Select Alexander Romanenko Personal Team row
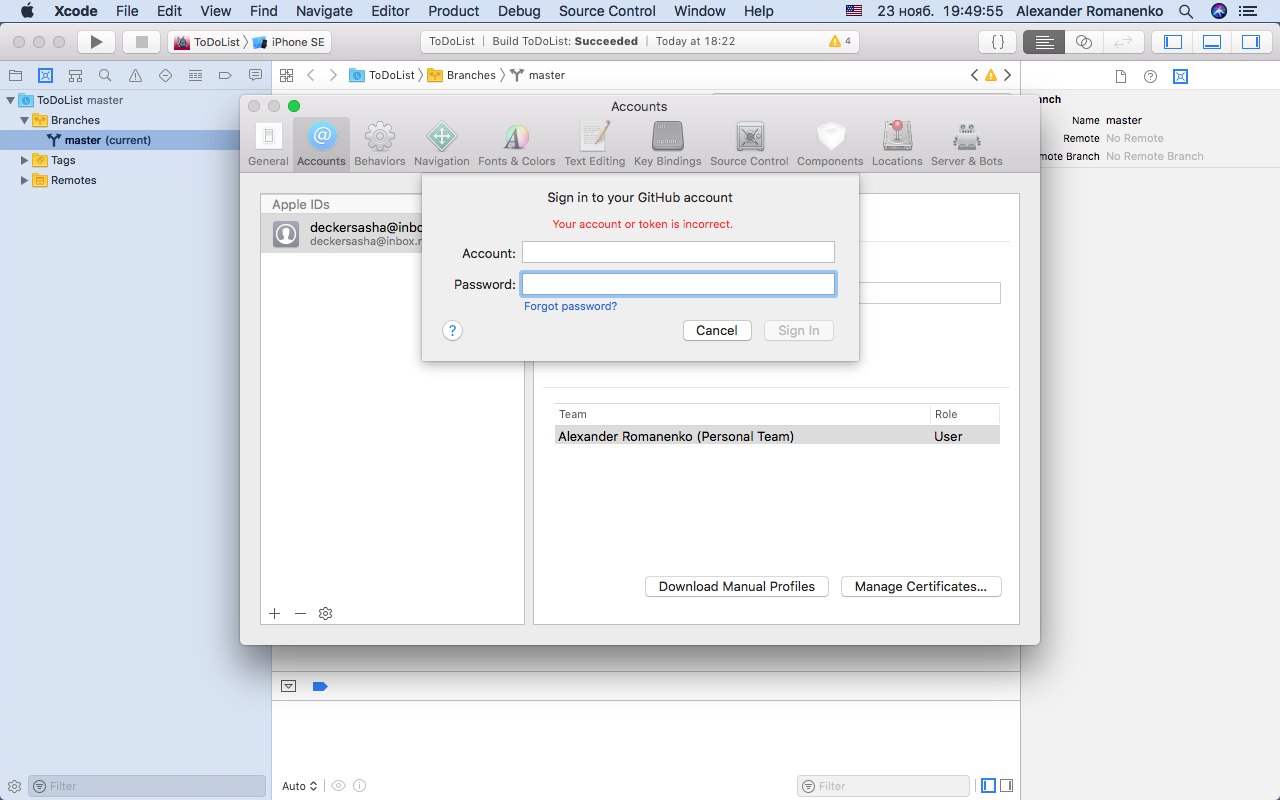The image size is (1280, 800). tap(777, 436)
